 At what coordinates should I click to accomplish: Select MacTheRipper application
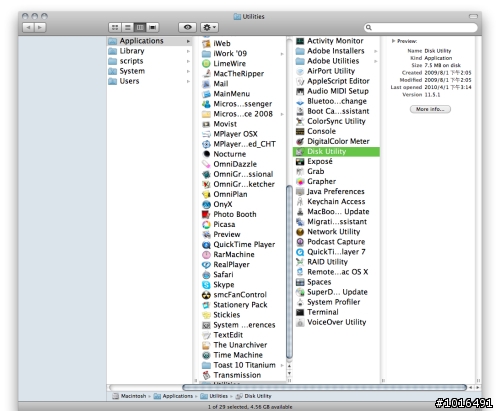click(x=243, y=74)
